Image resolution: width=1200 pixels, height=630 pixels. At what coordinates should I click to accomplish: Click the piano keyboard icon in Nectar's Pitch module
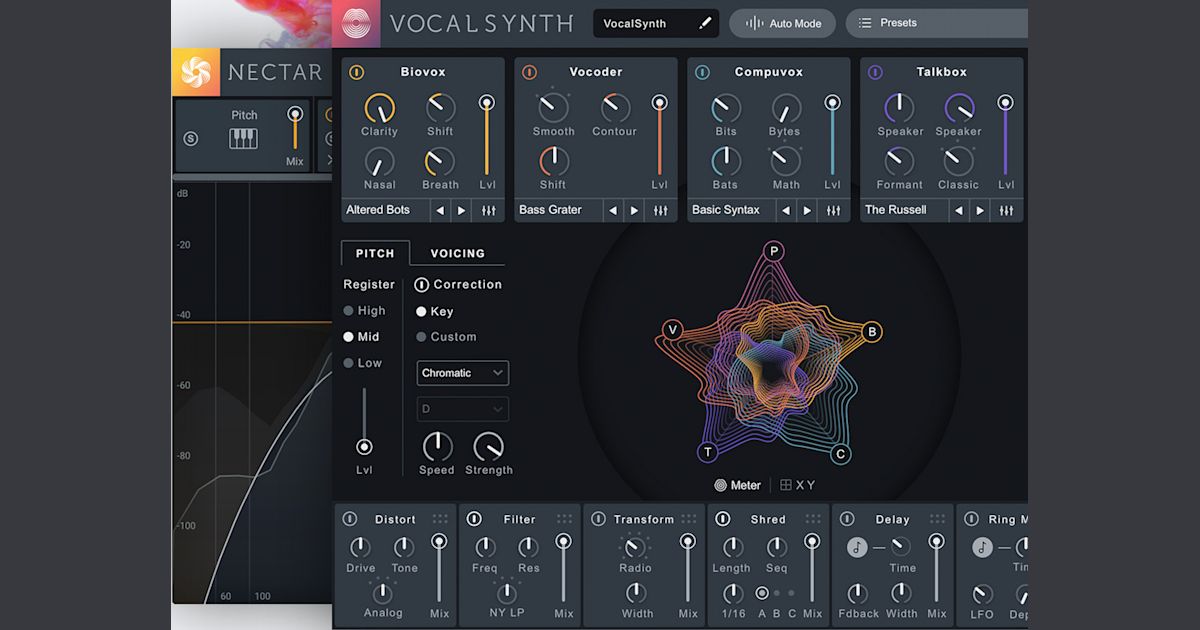coord(242,136)
